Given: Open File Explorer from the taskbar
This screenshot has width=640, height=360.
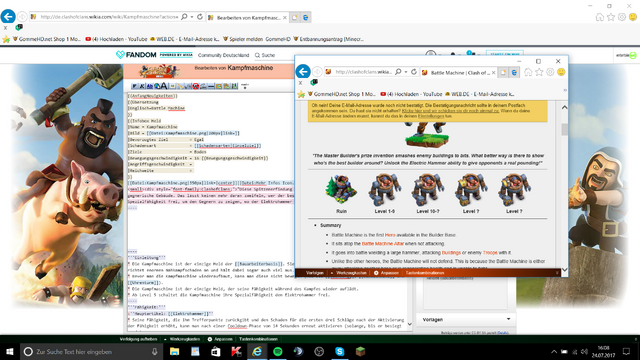Looking at the screenshot, I should pyautogui.click(x=174, y=351).
